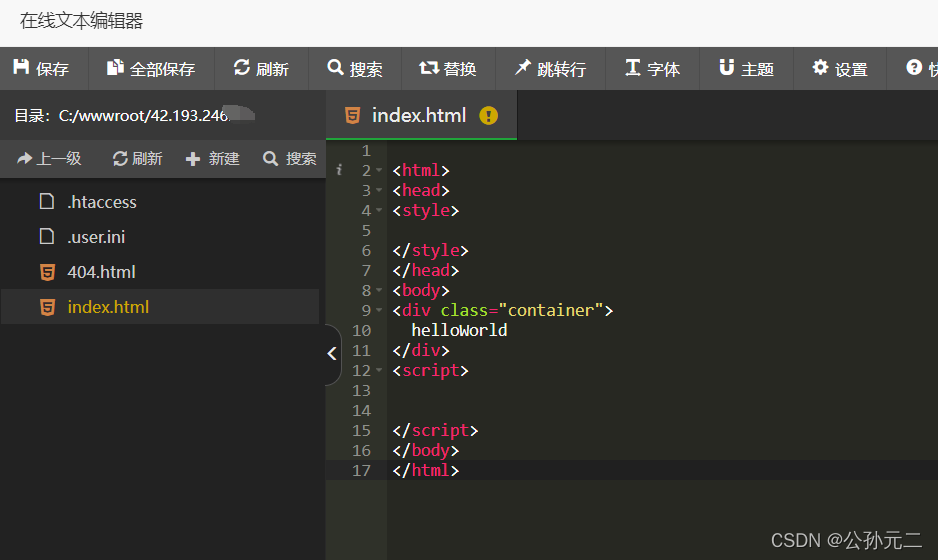Click the unsaved warning icon on tab

(488, 115)
